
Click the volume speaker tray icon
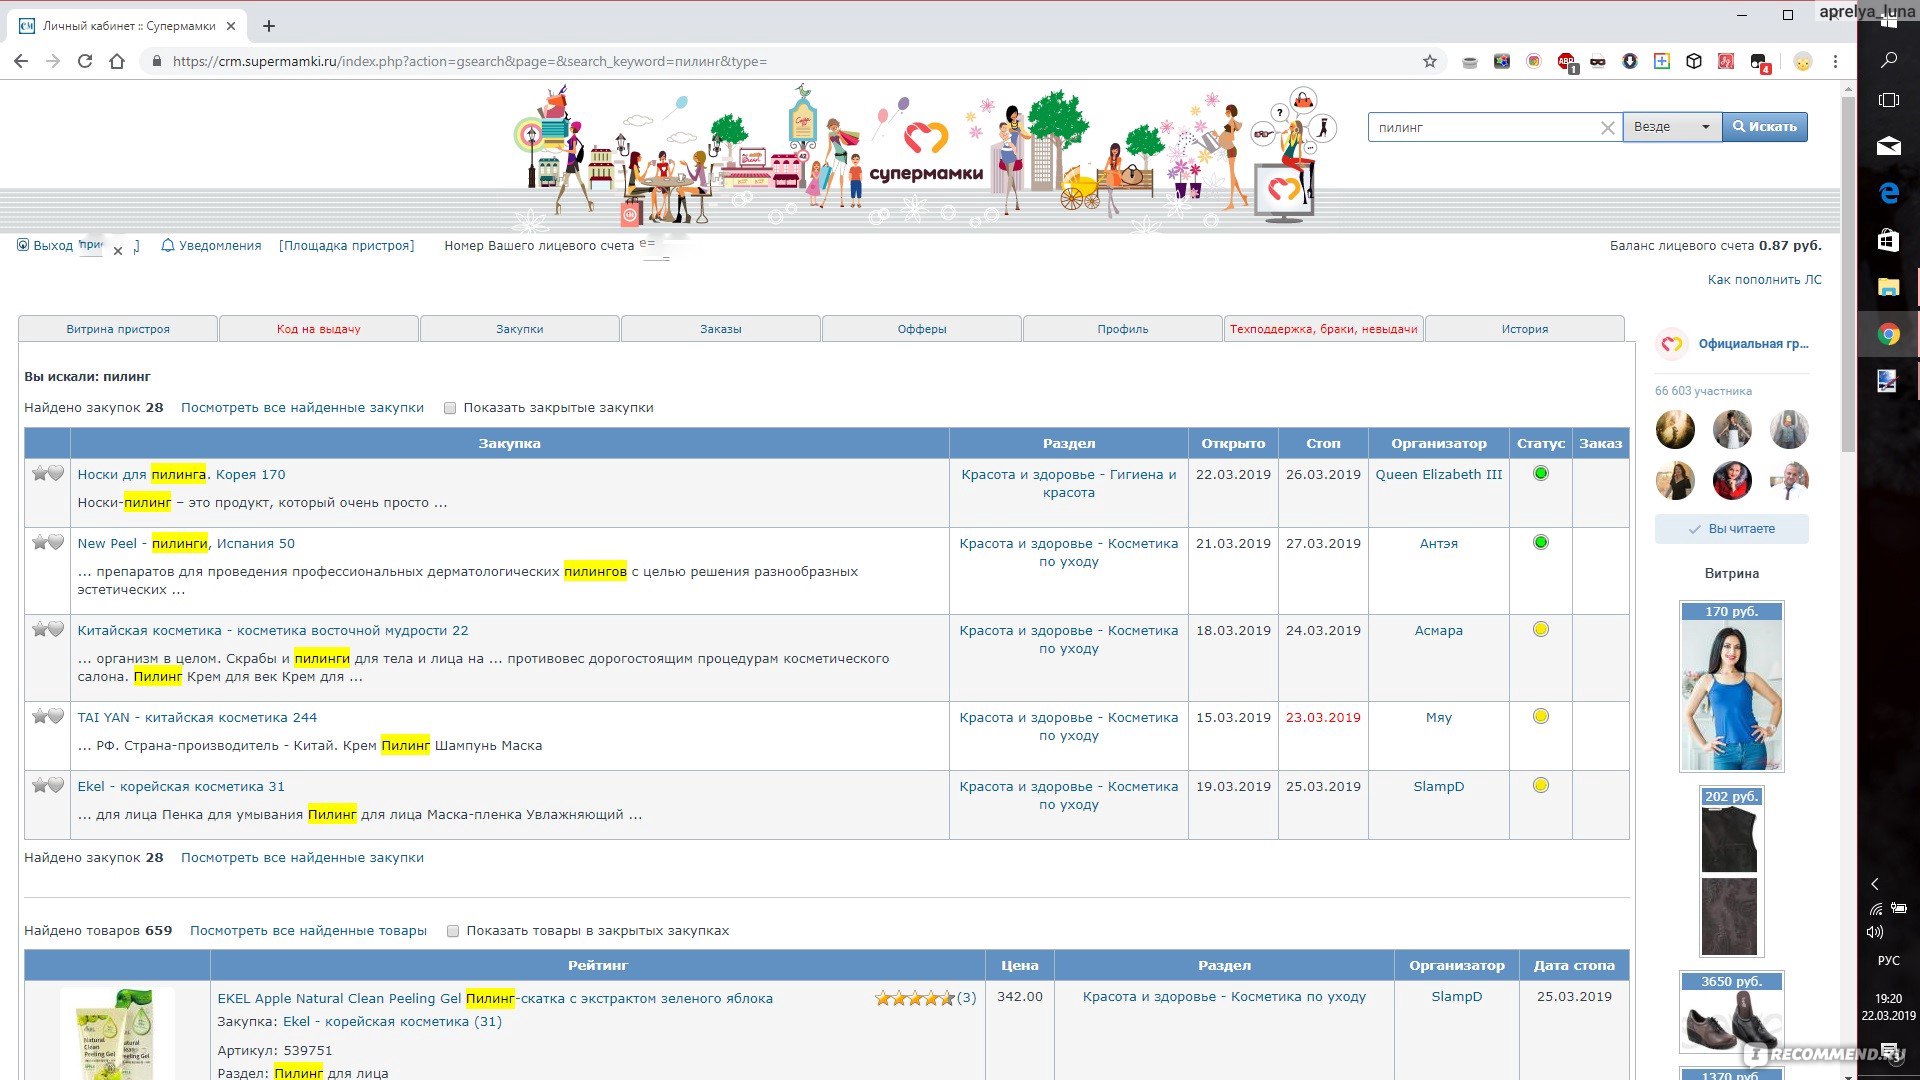click(1875, 932)
